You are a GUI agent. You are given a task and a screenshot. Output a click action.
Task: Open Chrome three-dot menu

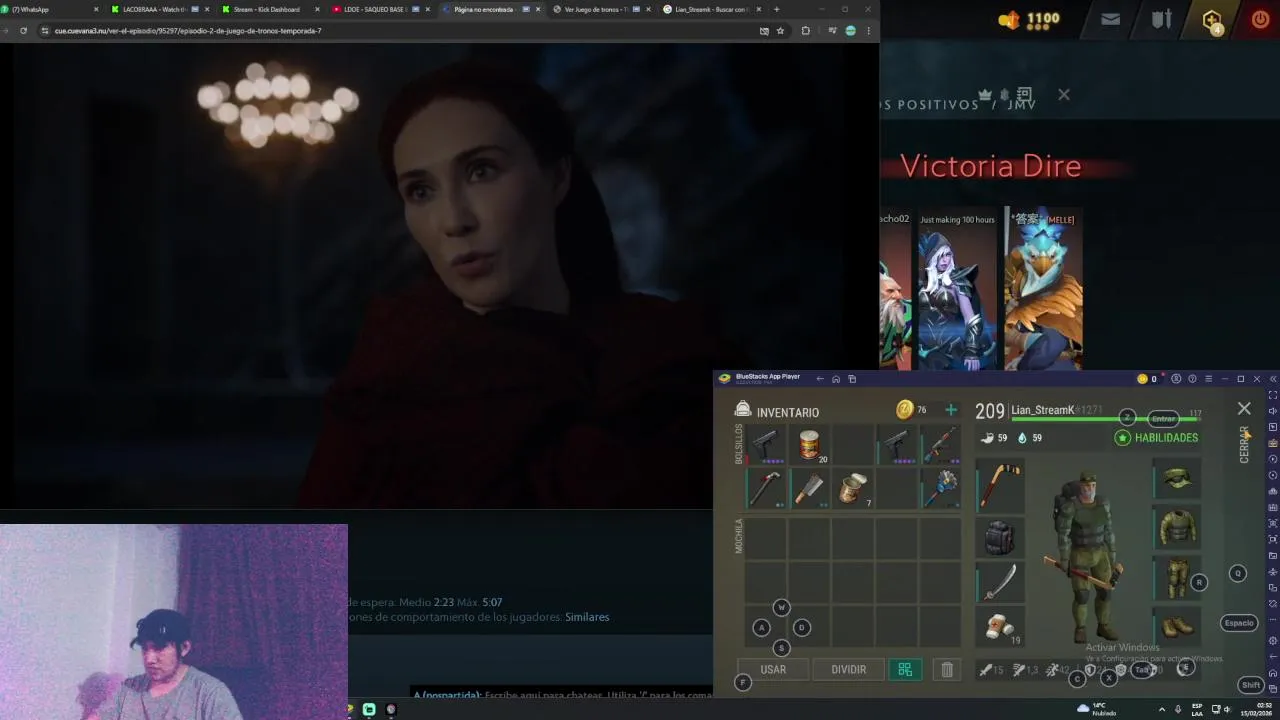tap(868, 31)
